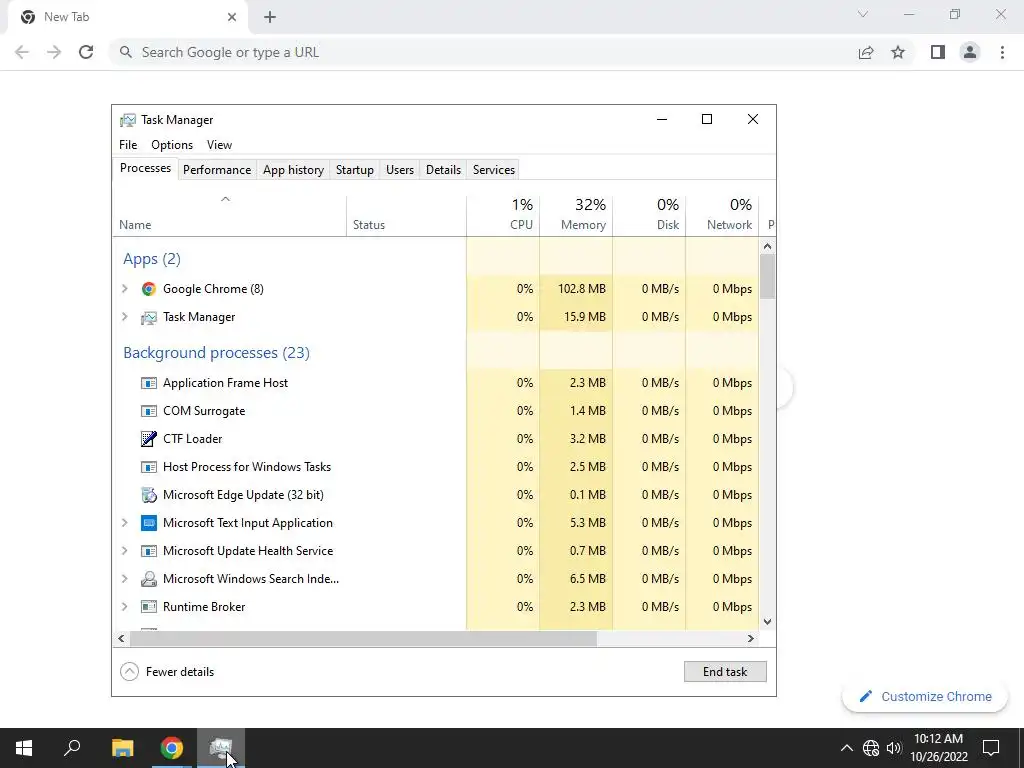Click Microsoft Windows Search Indexer icon

click(149, 579)
